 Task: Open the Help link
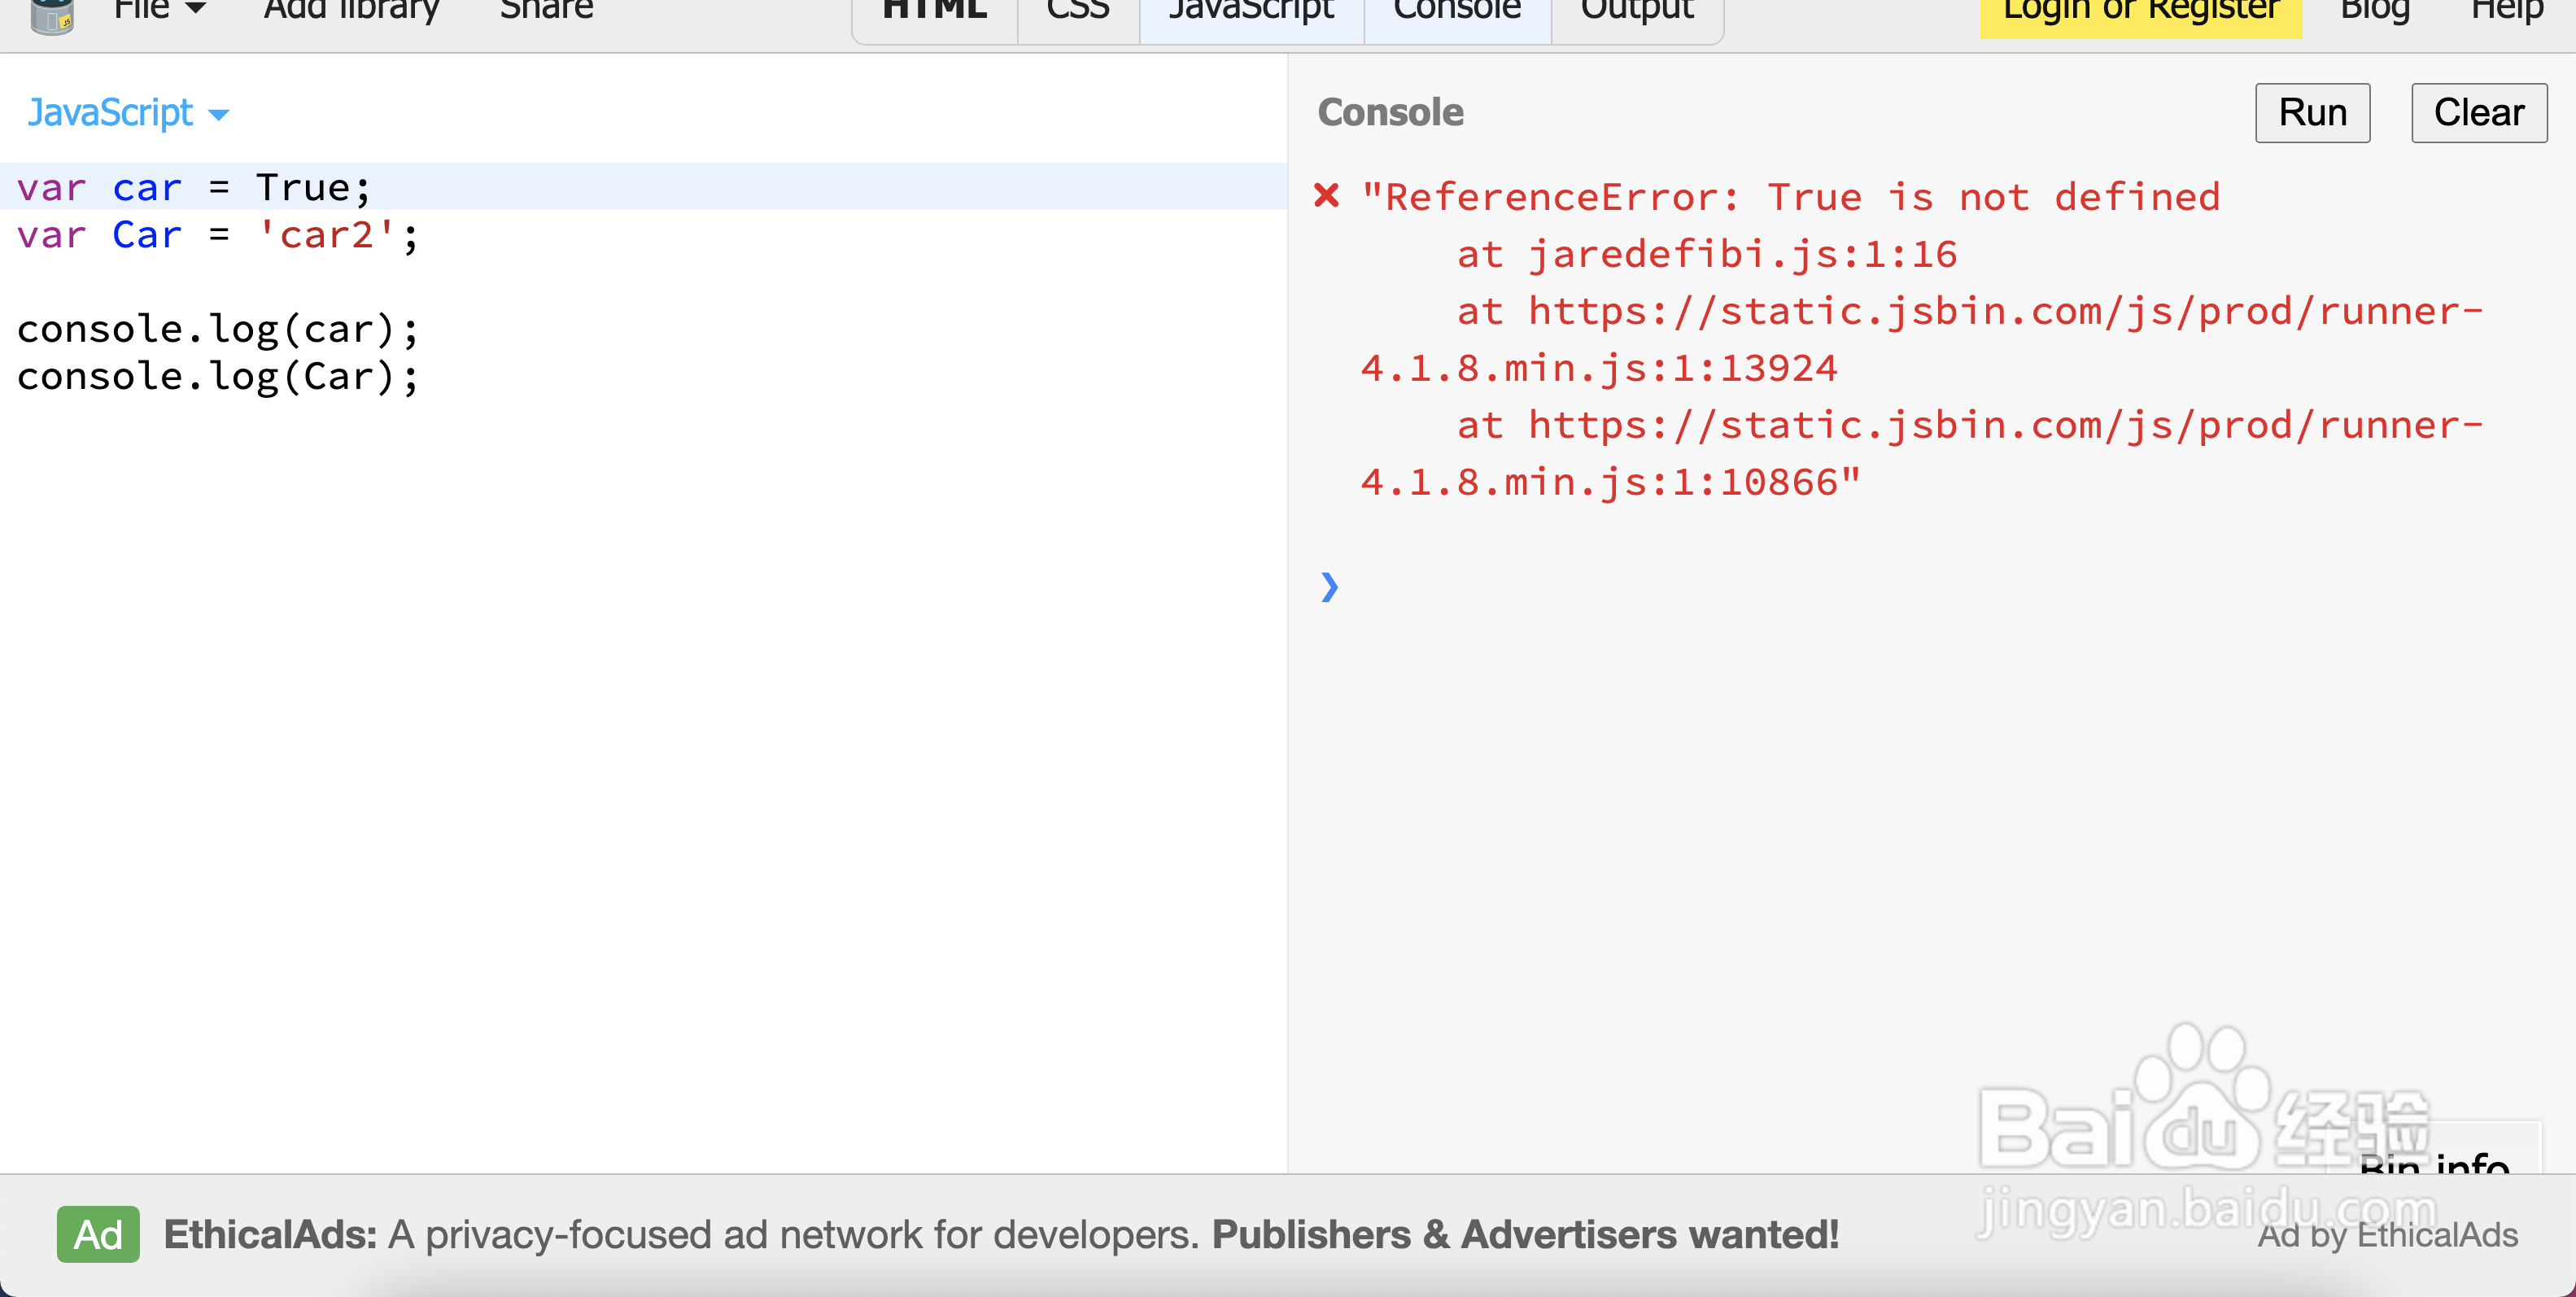[x=2506, y=12]
